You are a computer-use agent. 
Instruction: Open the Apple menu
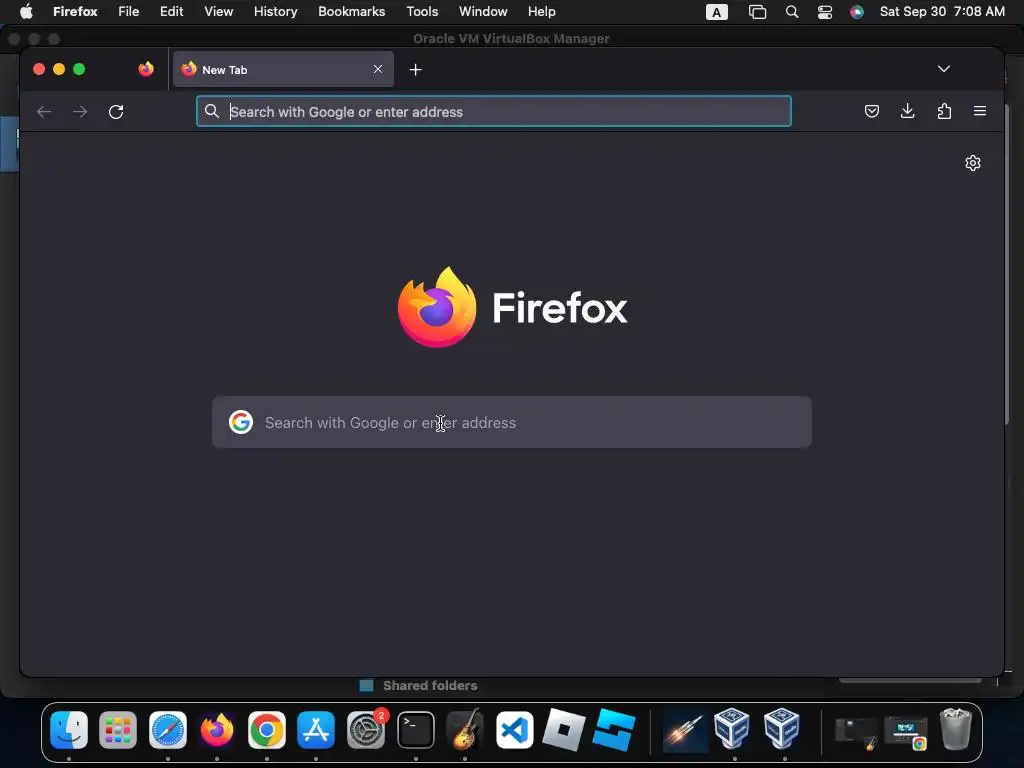26,12
